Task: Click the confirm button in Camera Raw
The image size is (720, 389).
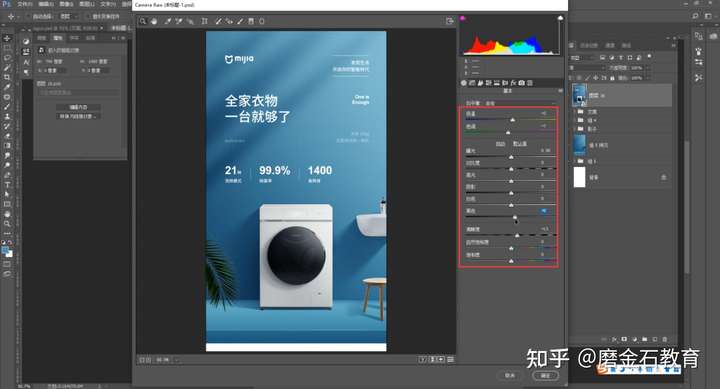Action: coord(546,375)
